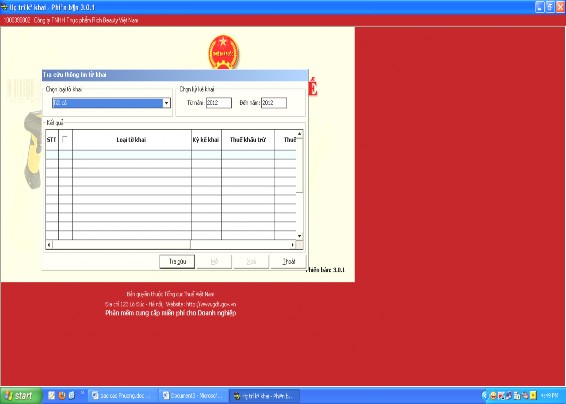This screenshot has height=404, width=566.
Task: Expand the quick launch chevron on taskbar
Action: click(x=82, y=393)
